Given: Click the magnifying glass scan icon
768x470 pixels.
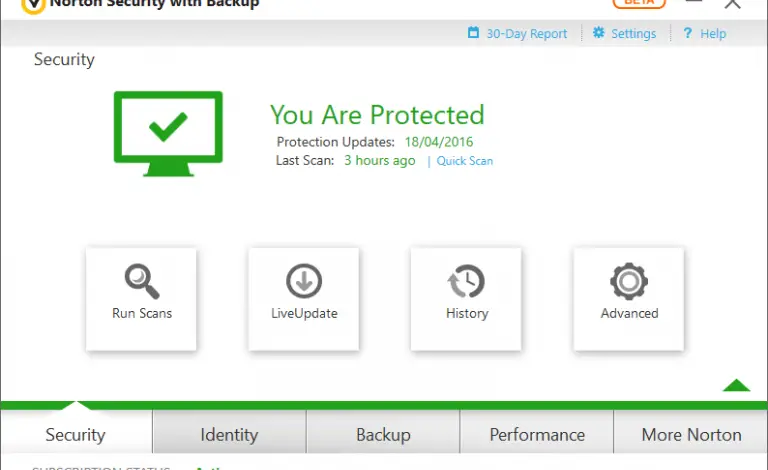Looking at the screenshot, I should [142, 281].
